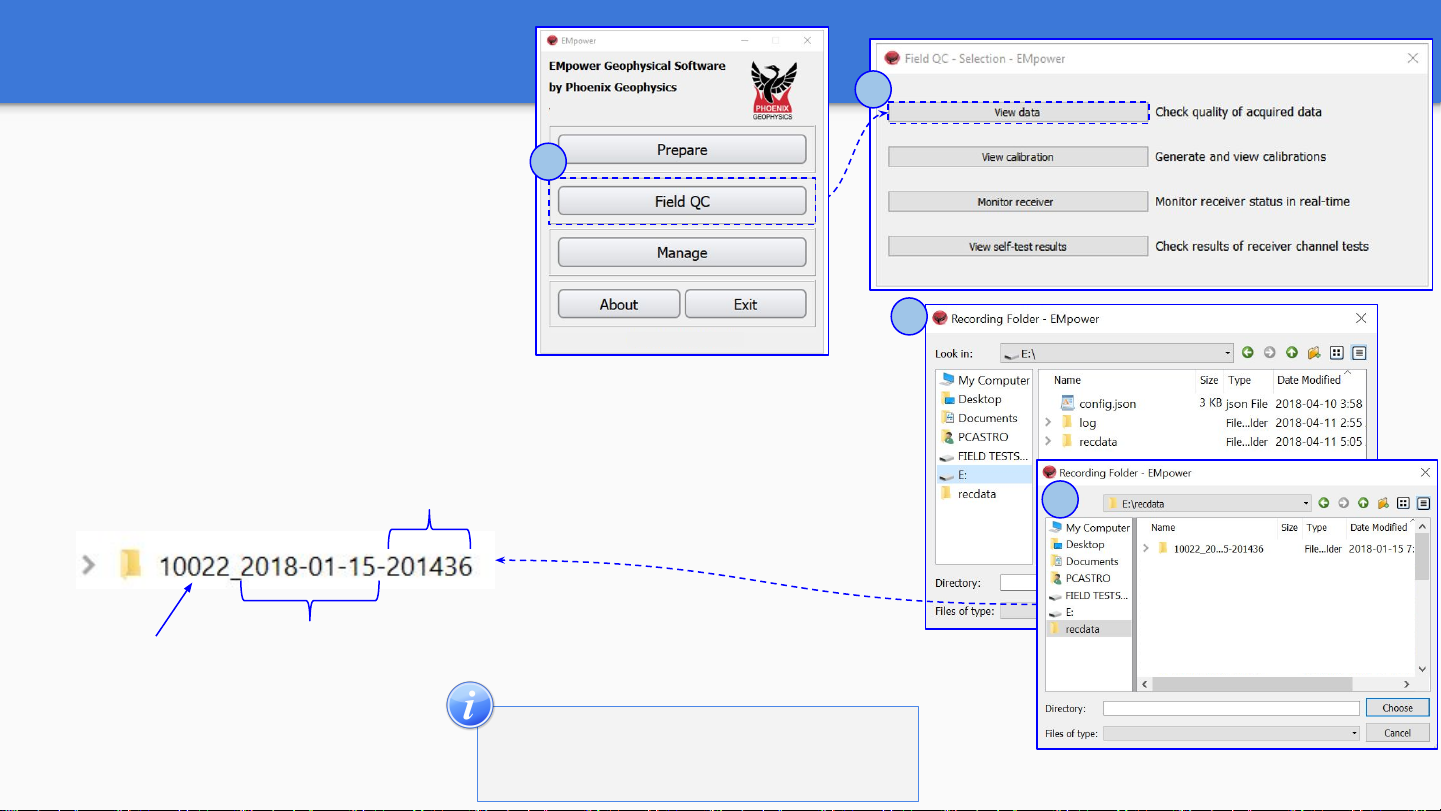Enable detail view in E:\recdata dialog
Viewport: 1441px width, 811px height.
tap(1423, 503)
